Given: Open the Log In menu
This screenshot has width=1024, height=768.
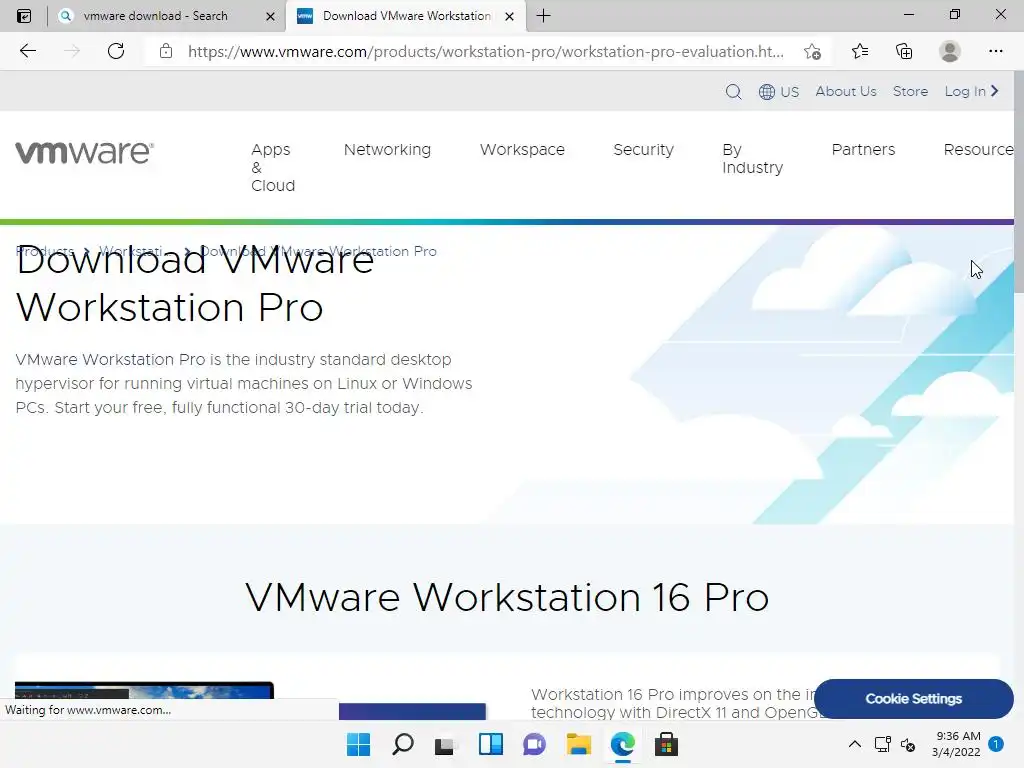Looking at the screenshot, I should (972, 91).
